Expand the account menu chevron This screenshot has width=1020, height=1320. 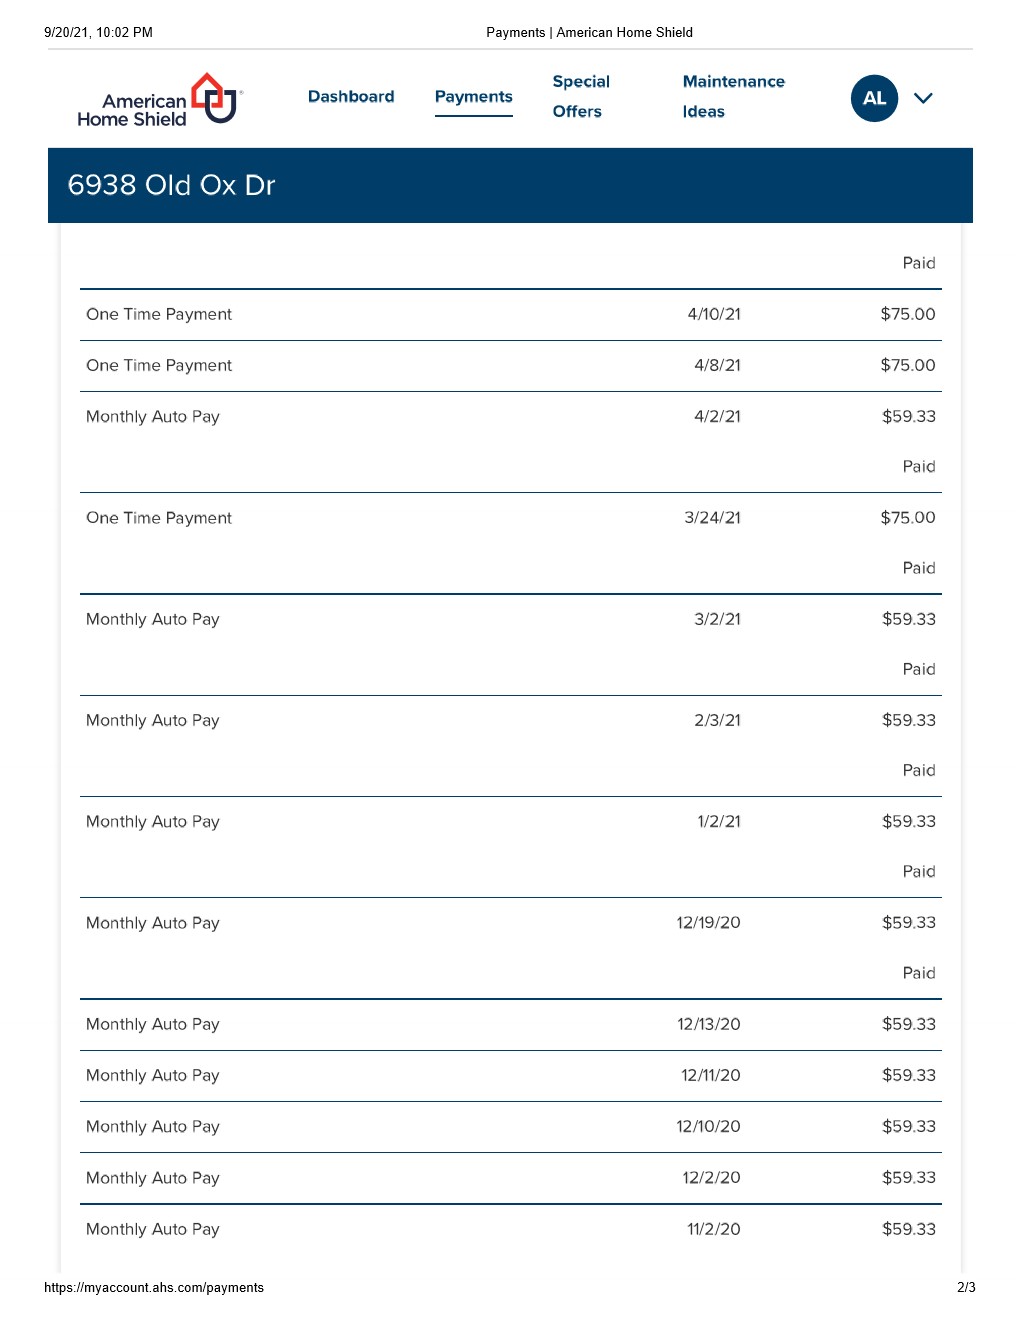923,98
